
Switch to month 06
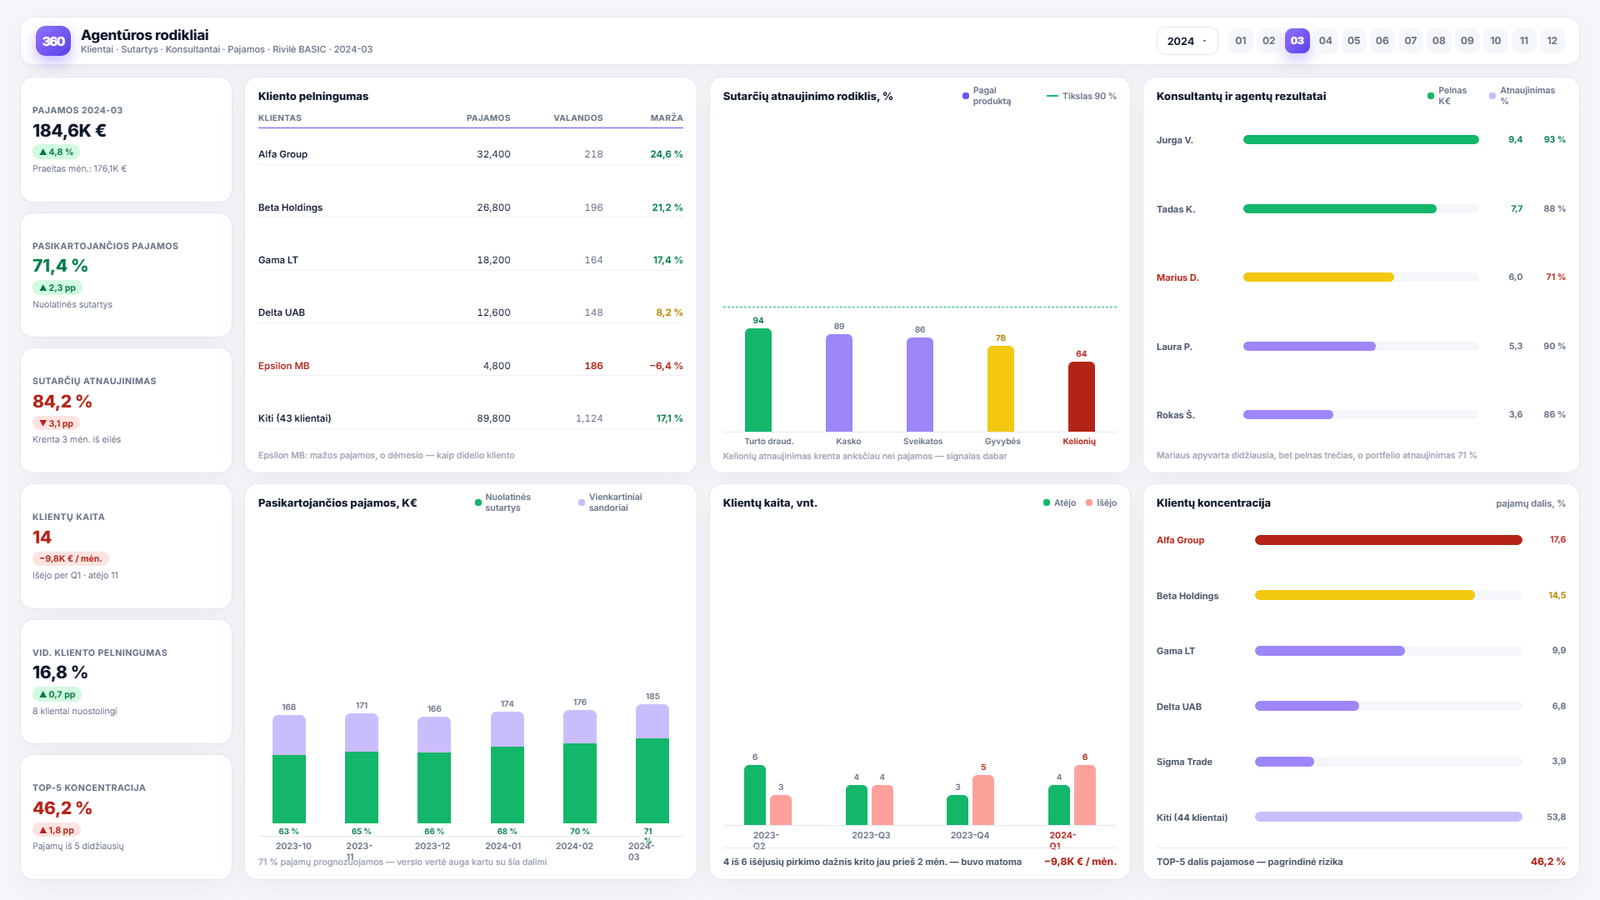[1382, 41]
